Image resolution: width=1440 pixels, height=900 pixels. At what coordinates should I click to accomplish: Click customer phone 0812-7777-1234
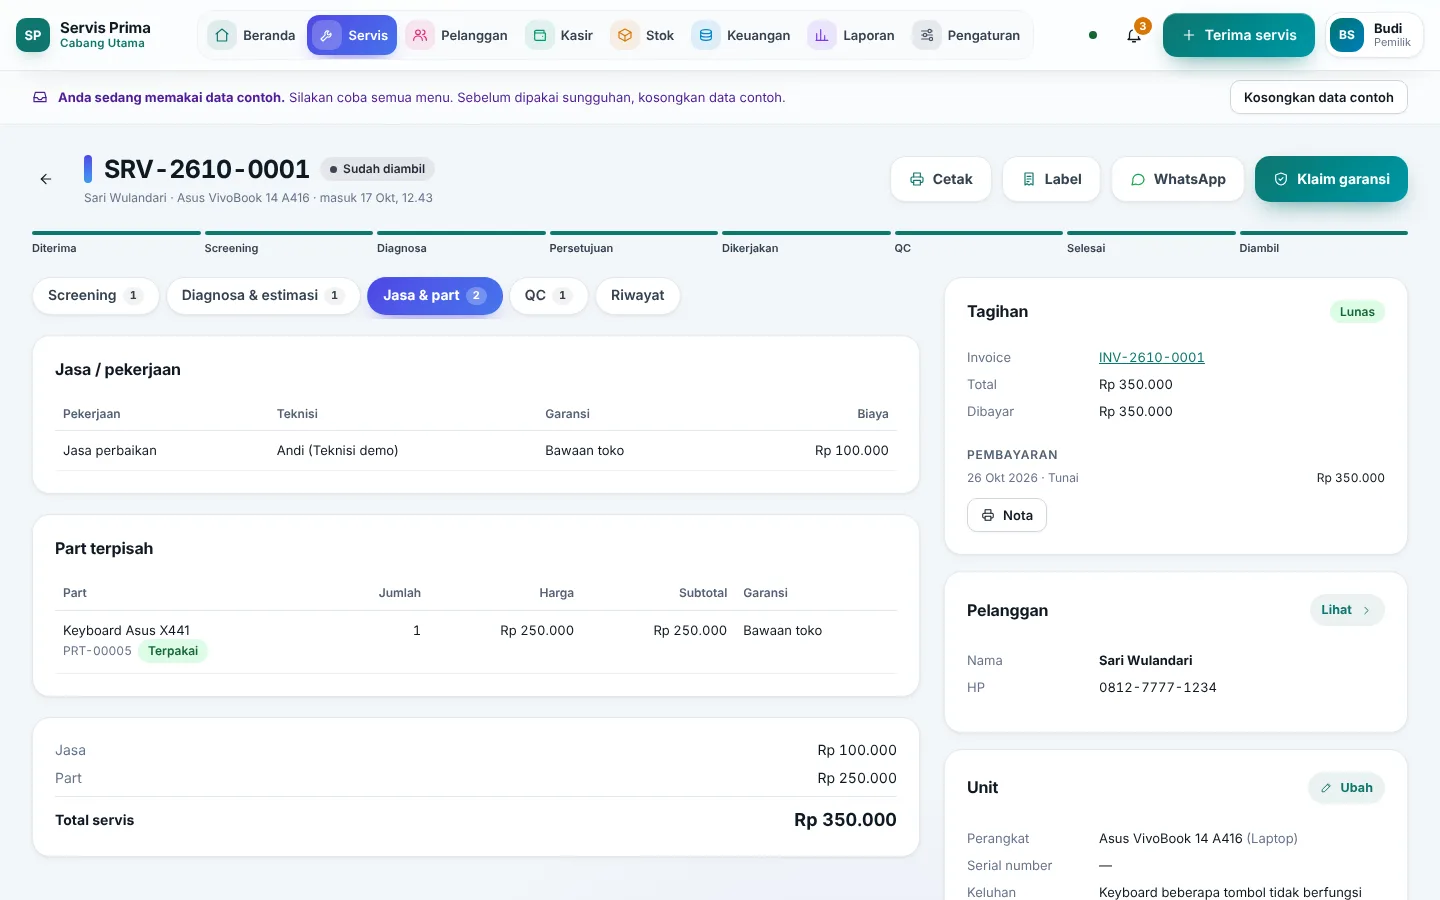[1158, 688]
